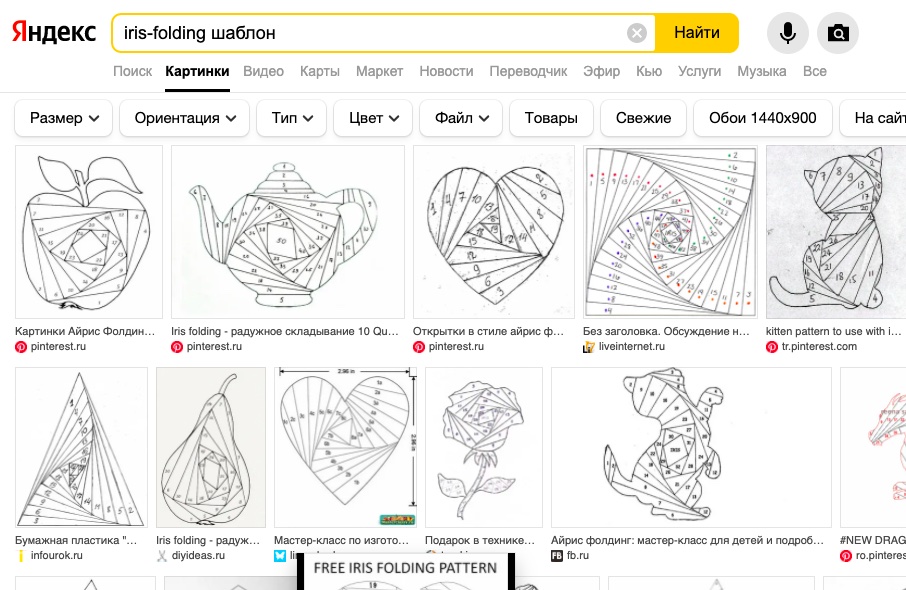Open infourok.ru source link

click(56, 556)
